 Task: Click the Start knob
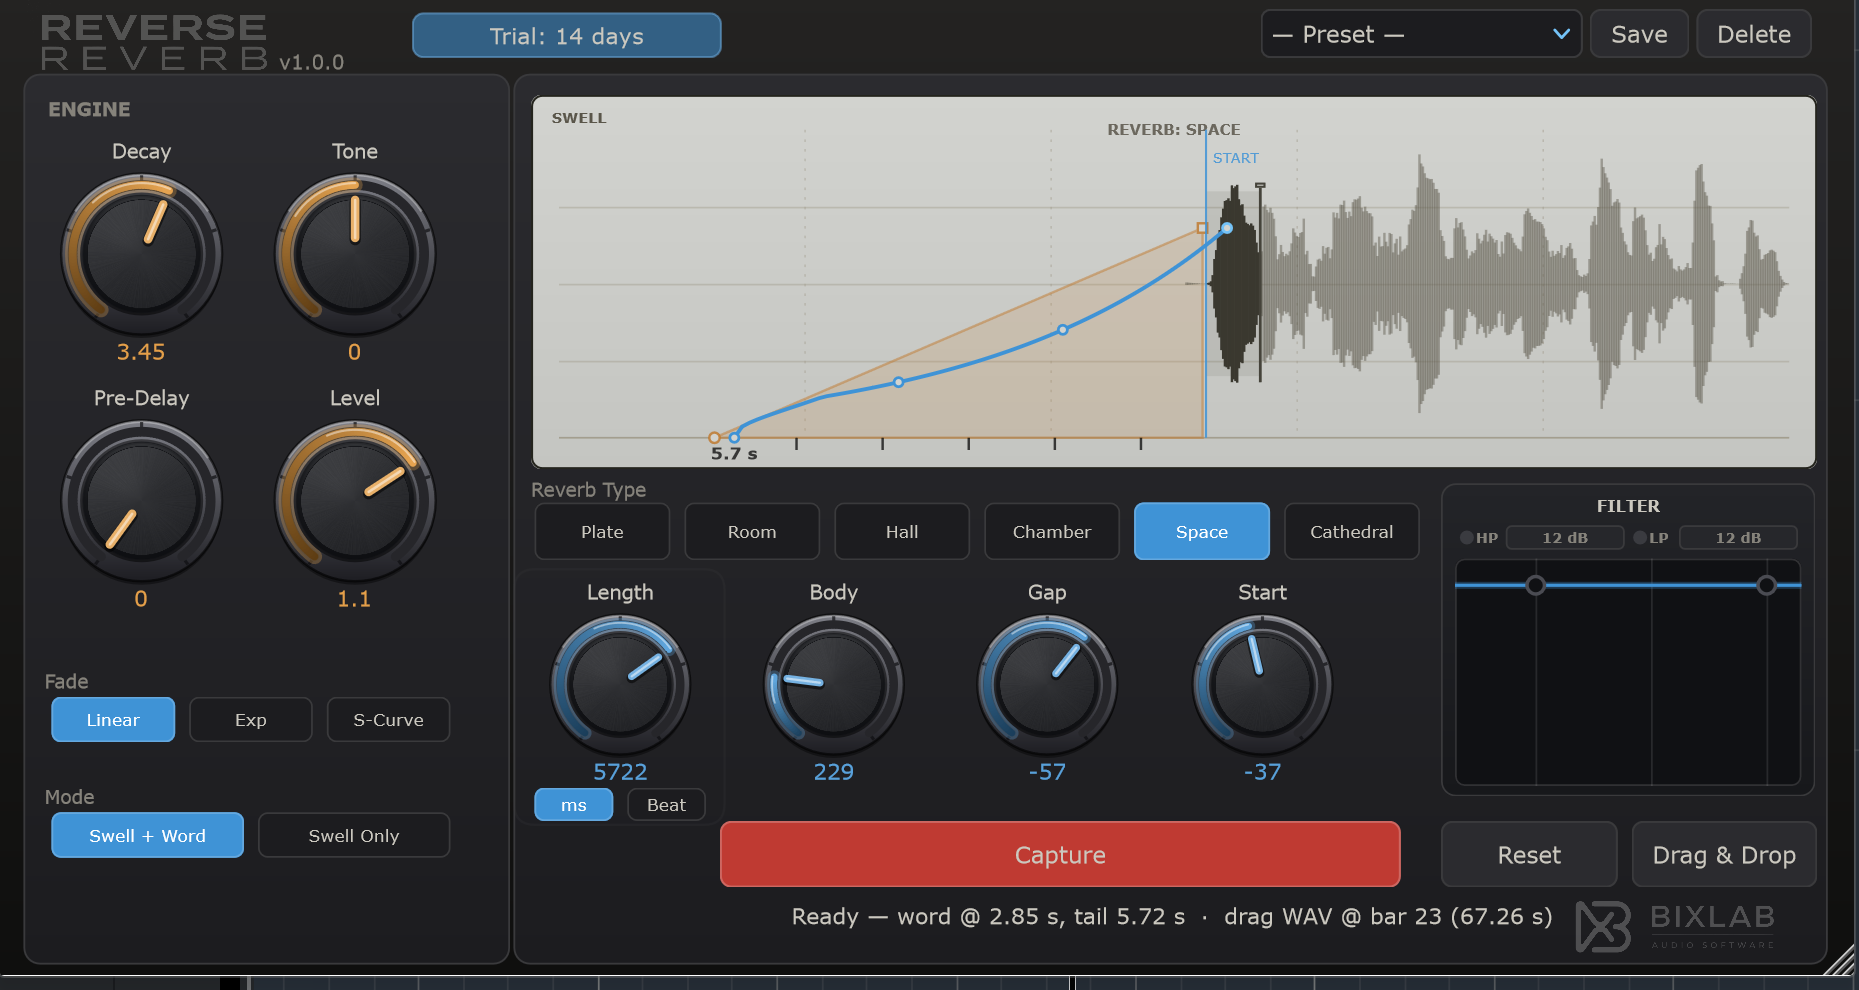tap(1262, 685)
